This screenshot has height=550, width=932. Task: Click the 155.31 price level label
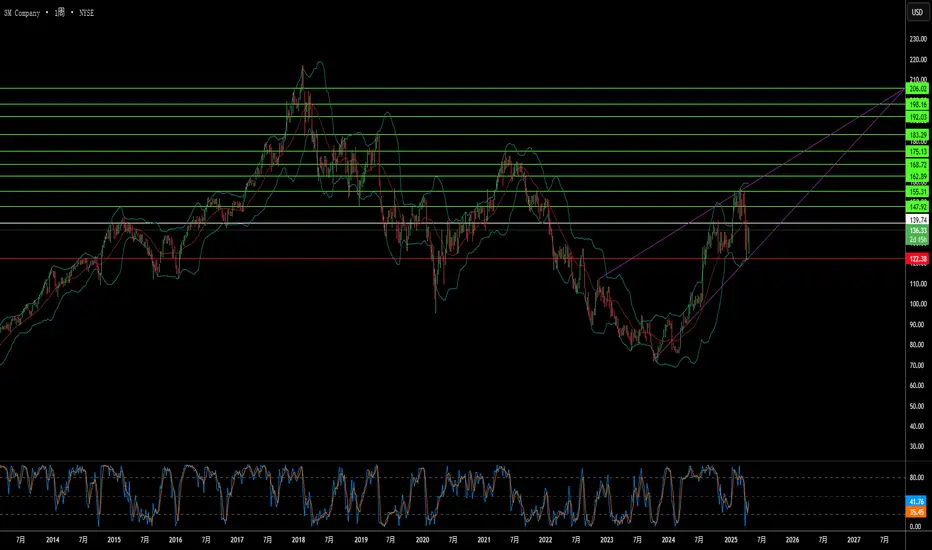click(x=917, y=191)
